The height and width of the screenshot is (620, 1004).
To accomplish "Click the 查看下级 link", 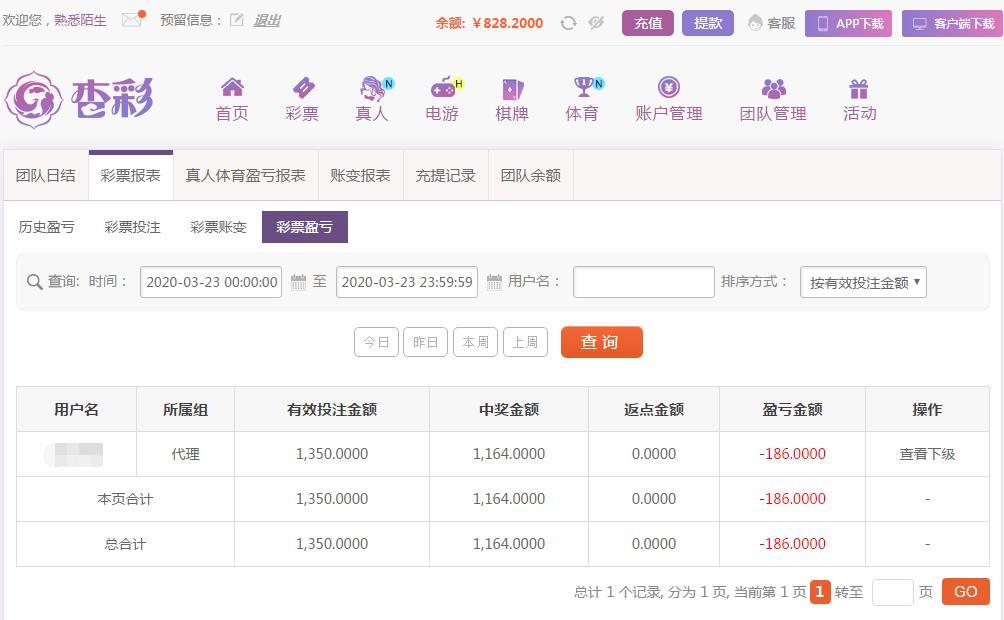I will click(x=927, y=454).
